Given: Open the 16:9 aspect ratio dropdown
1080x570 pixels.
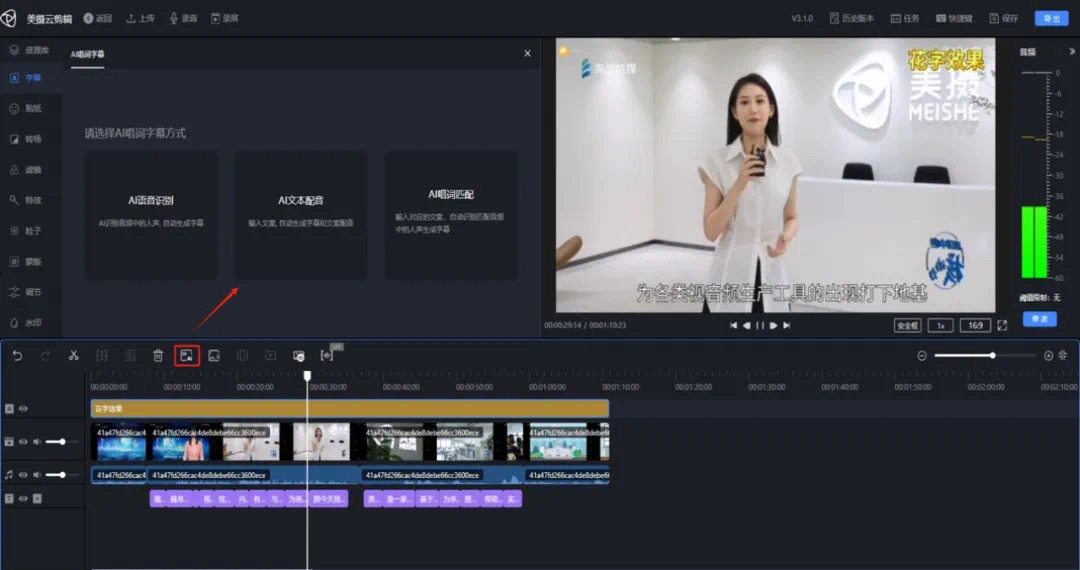Looking at the screenshot, I should pyautogui.click(x=975, y=326).
